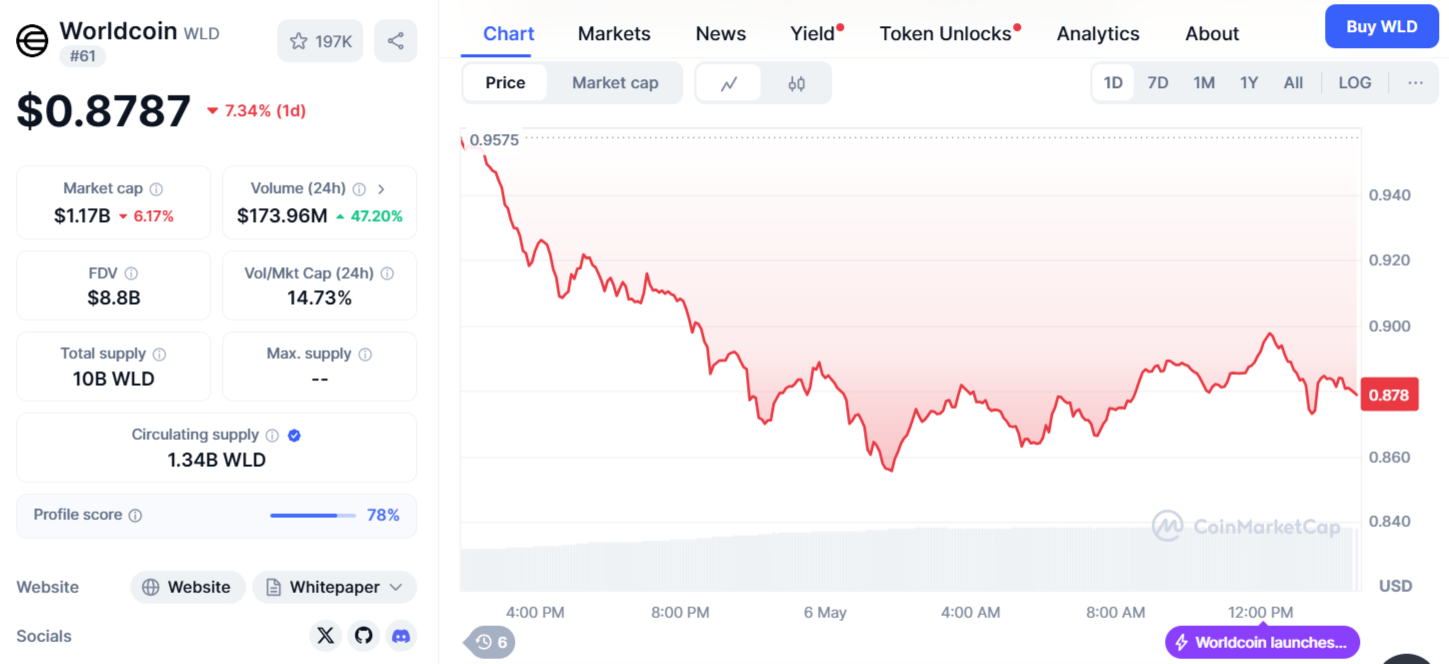Switch to line chart icon

point(729,83)
